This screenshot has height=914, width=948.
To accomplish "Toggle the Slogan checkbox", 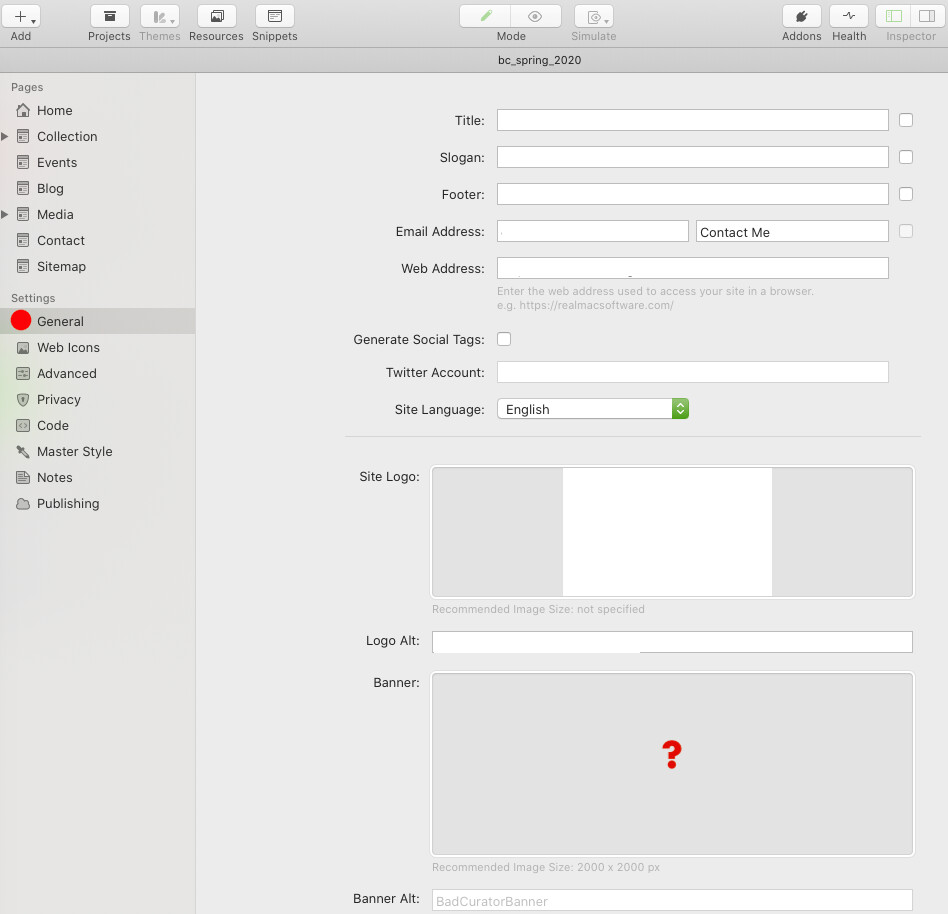I will (x=906, y=157).
